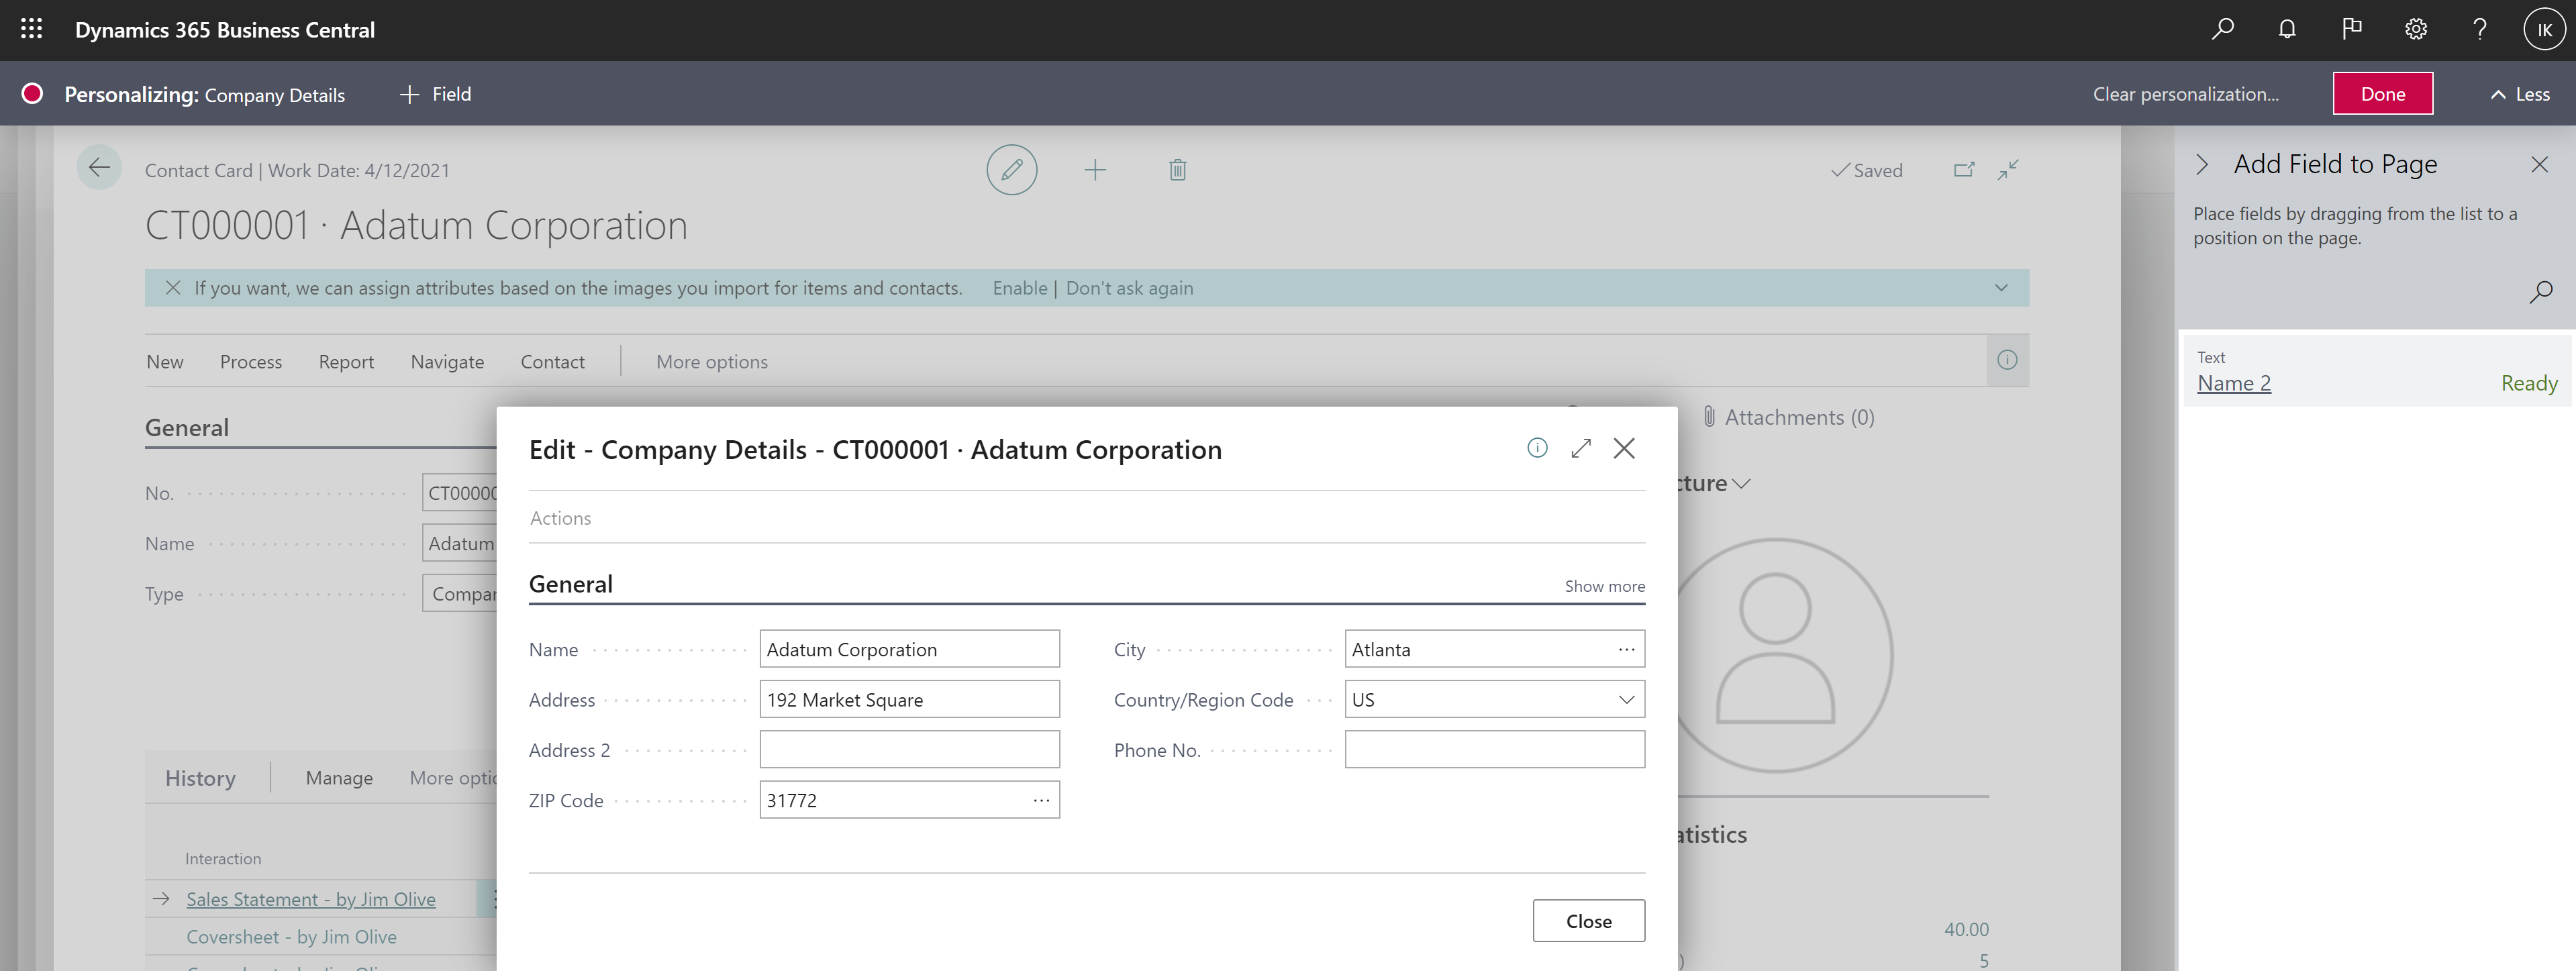Viewport: 2576px width, 971px height.
Task: Click the search magnifier in the top bar
Action: click(x=2222, y=29)
